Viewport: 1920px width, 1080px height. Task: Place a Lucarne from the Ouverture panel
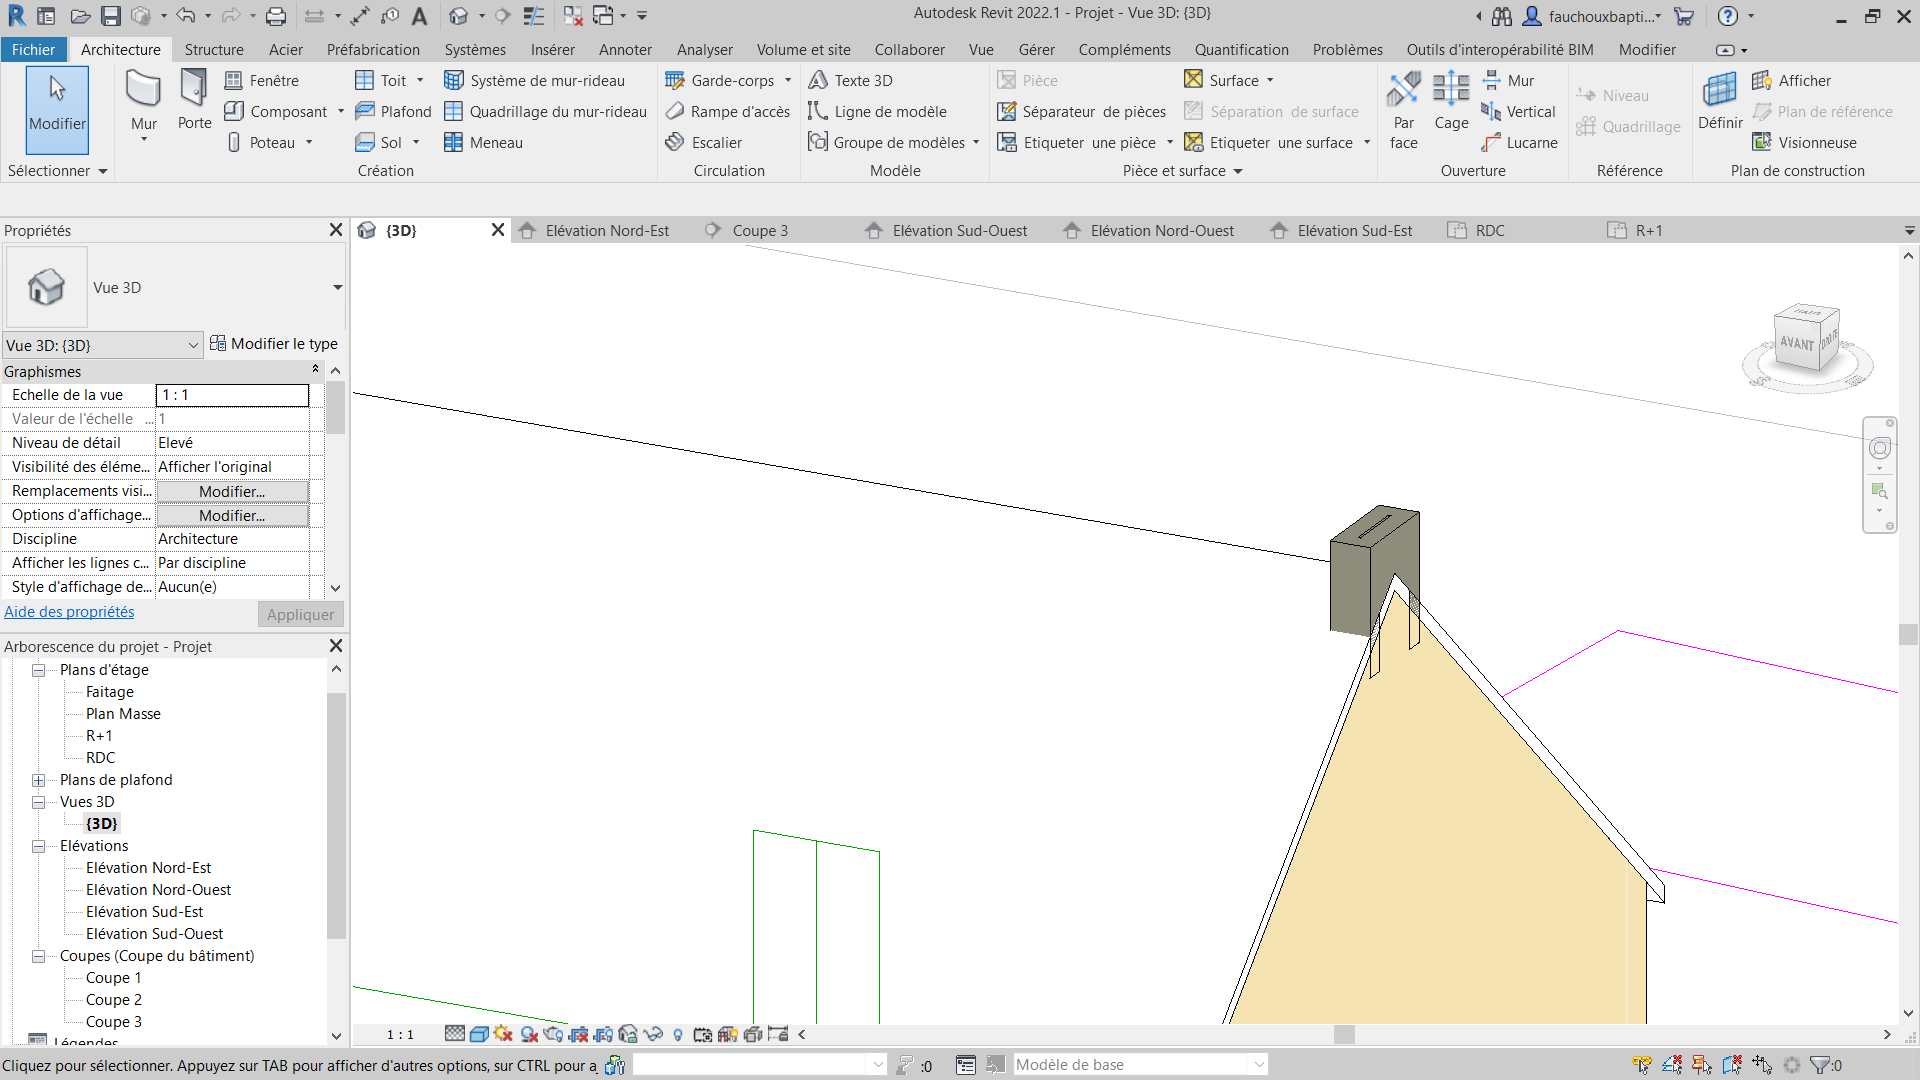1530,142
